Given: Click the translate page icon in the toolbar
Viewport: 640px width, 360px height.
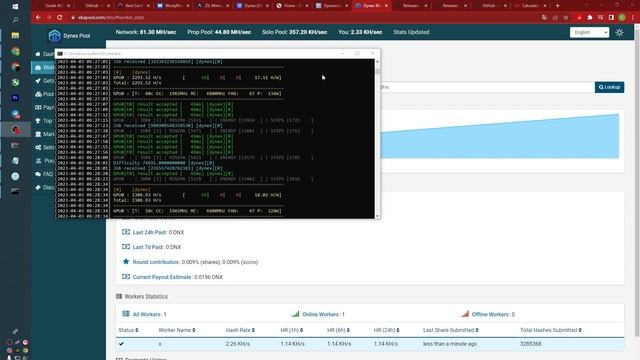Looking at the screenshot, I should 544,18.
